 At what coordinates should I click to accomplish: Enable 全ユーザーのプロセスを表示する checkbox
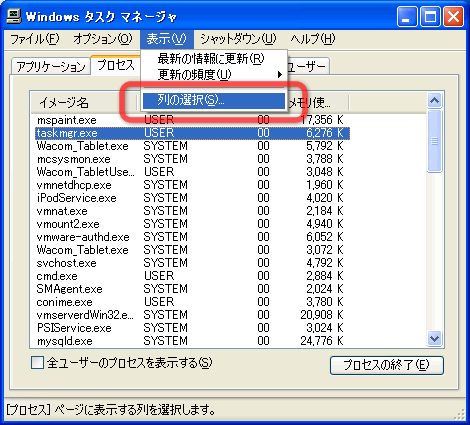37,363
